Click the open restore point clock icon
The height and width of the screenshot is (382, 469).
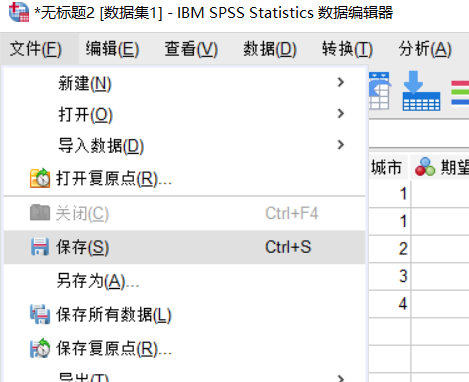tap(40, 178)
